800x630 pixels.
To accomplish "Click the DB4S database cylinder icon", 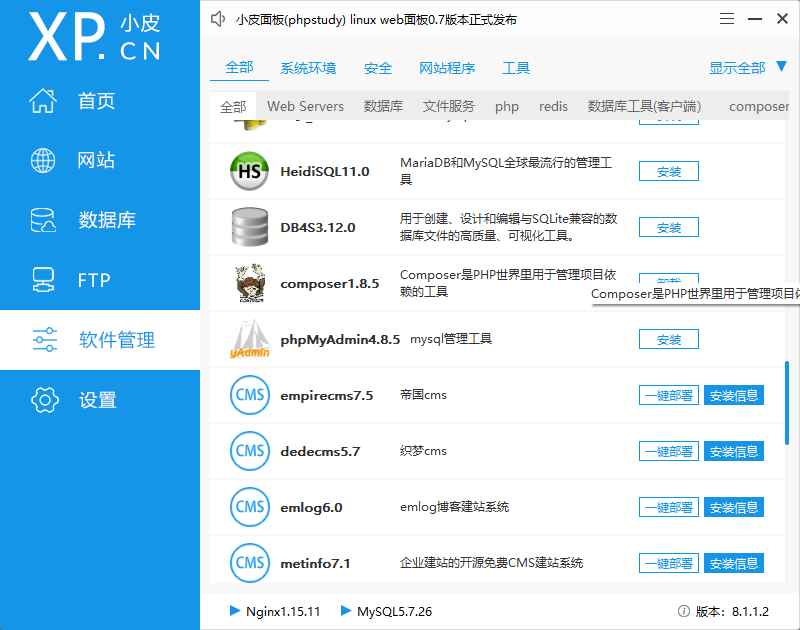I will click(x=249, y=226).
